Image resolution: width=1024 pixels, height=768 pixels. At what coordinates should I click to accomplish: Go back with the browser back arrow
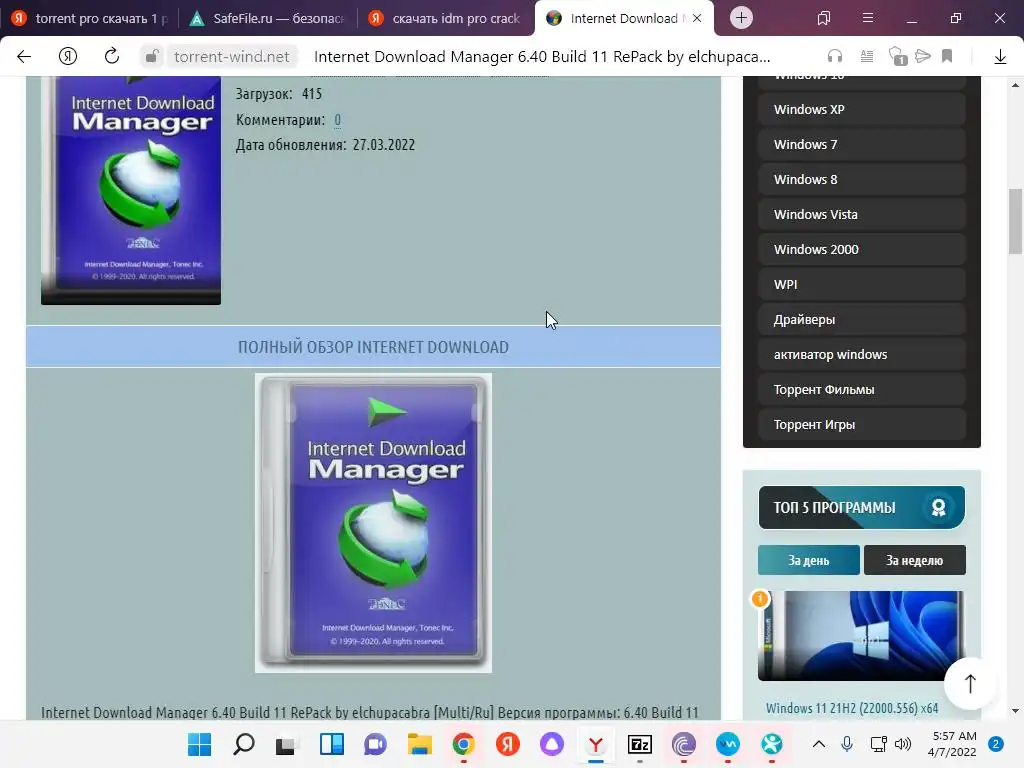point(24,57)
